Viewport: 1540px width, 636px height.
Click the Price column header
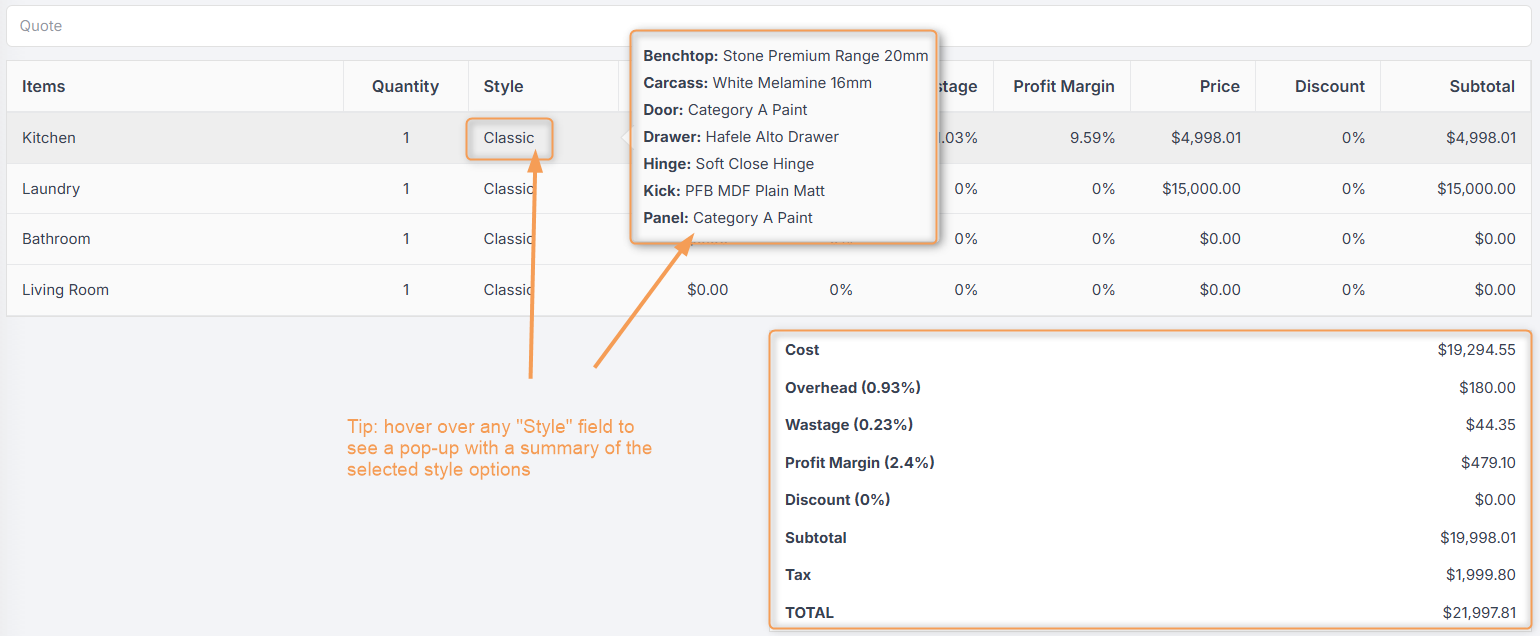[x=1220, y=86]
